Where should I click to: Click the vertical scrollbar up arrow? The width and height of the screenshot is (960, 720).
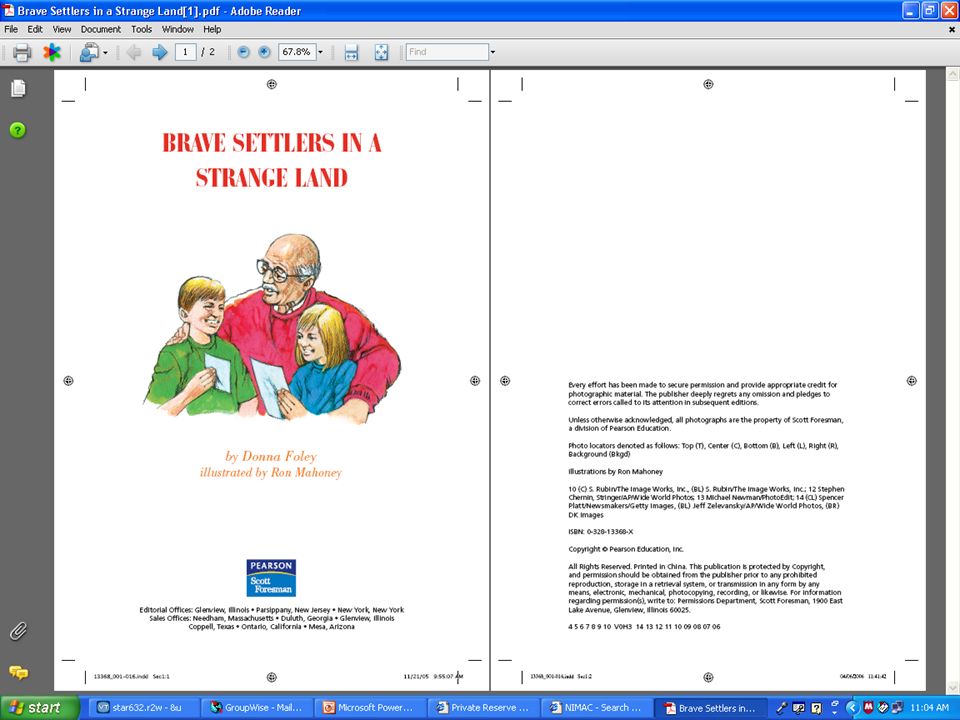[x=953, y=75]
